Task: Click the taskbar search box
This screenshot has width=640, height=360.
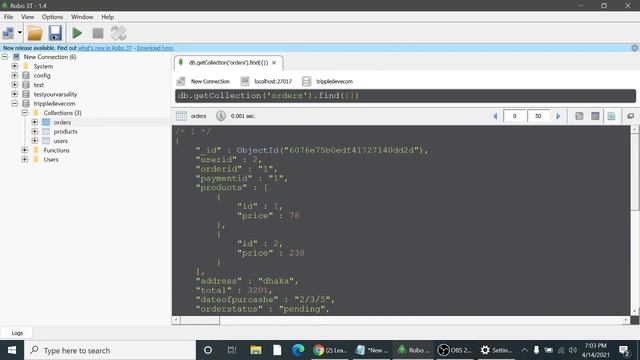Action: (x=110, y=350)
